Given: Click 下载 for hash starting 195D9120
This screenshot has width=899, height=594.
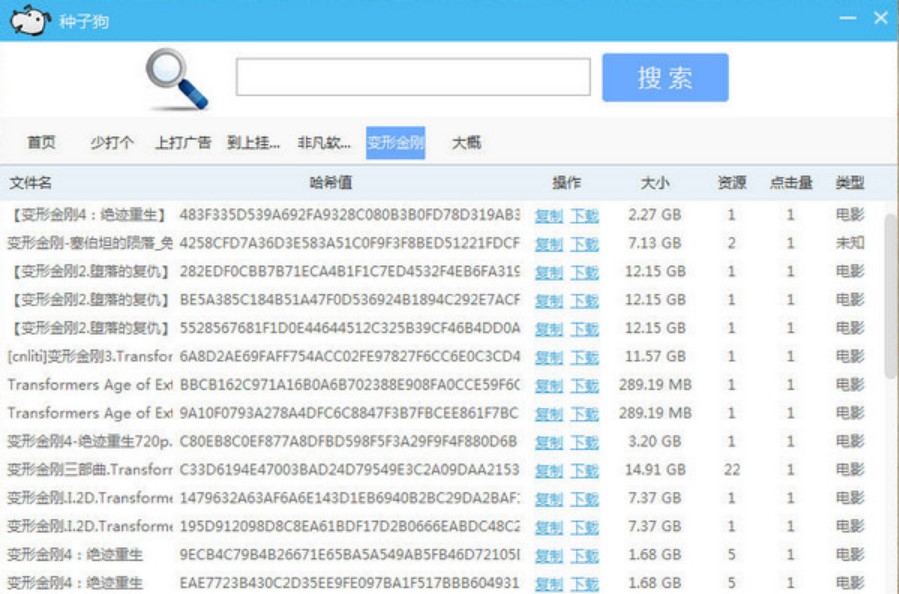Looking at the screenshot, I should point(585,527).
